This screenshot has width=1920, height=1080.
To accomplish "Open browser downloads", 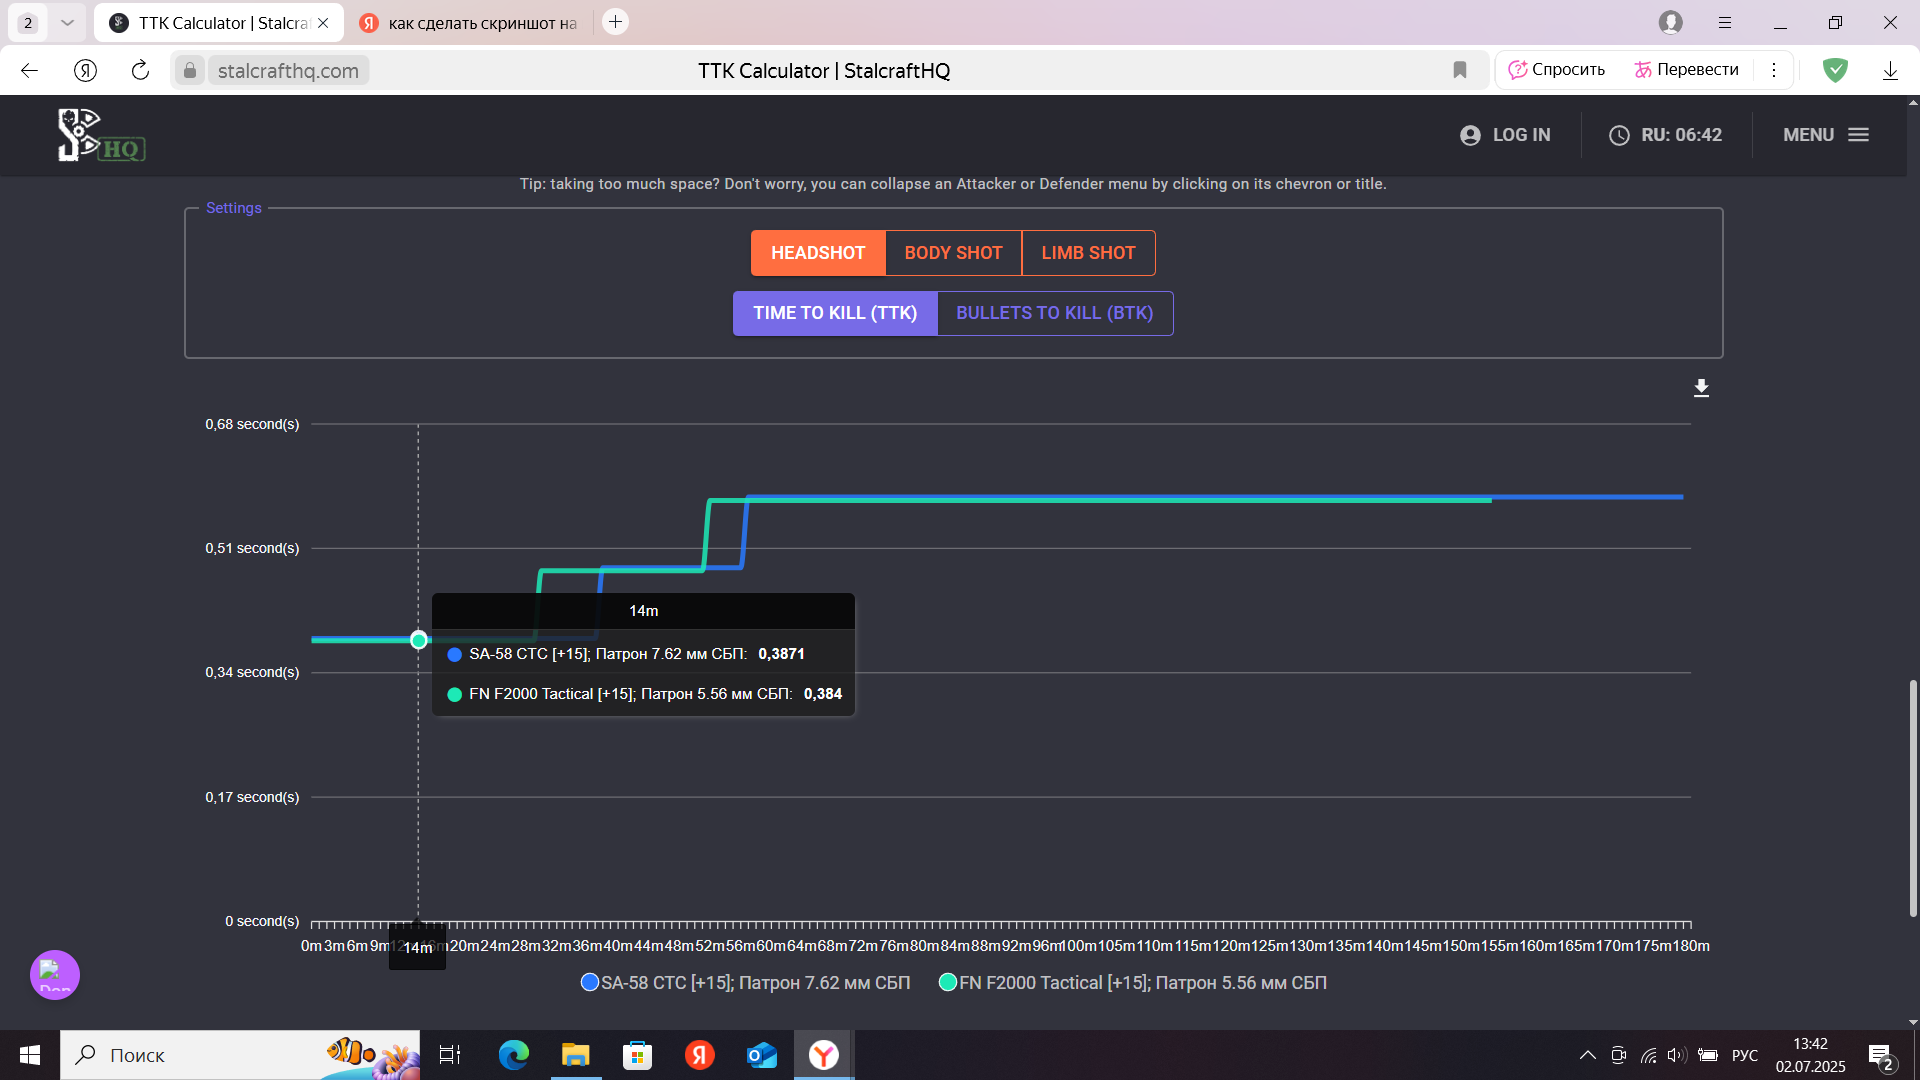I will (x=1890, y=70).
